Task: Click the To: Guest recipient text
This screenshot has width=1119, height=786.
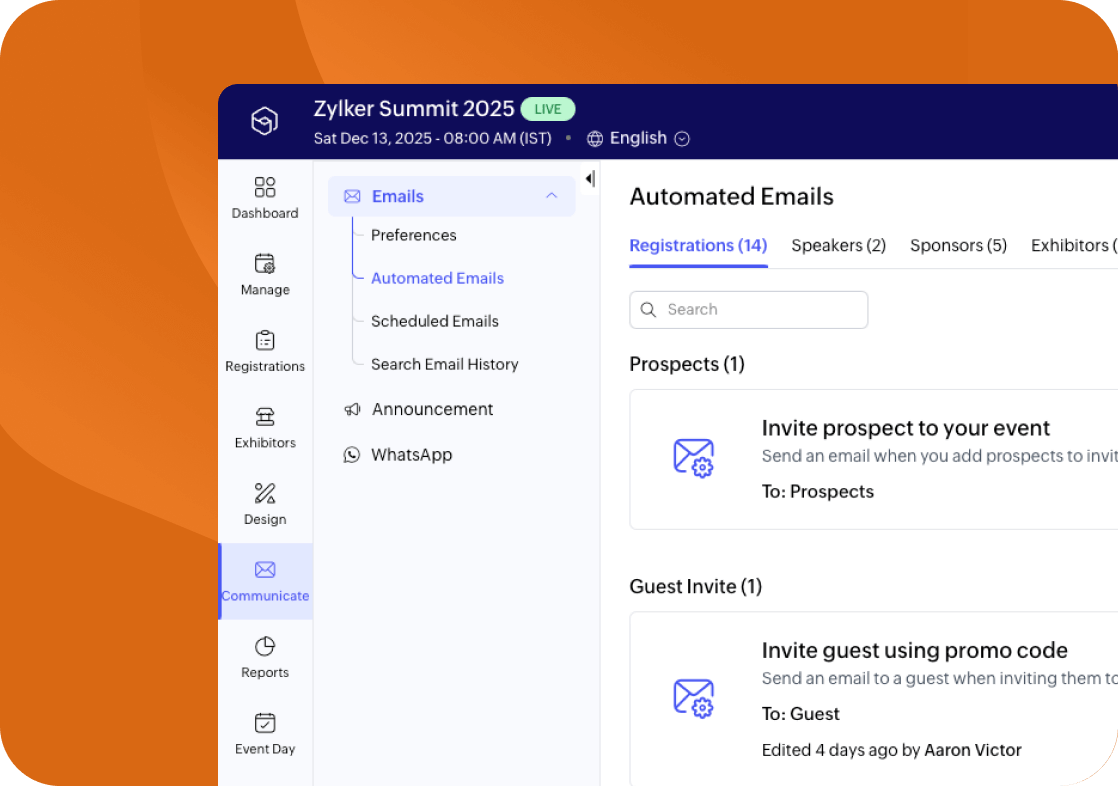Action: pos(801,714)
